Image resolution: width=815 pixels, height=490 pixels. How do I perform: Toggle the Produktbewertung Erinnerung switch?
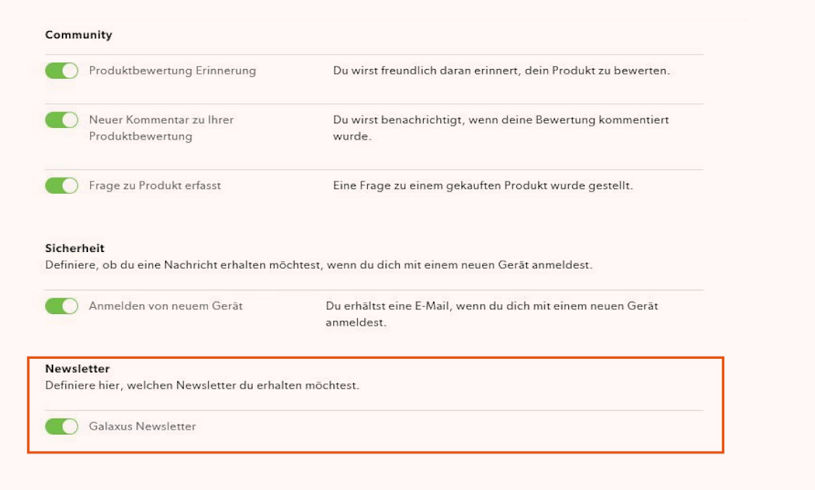click(61, 71)
